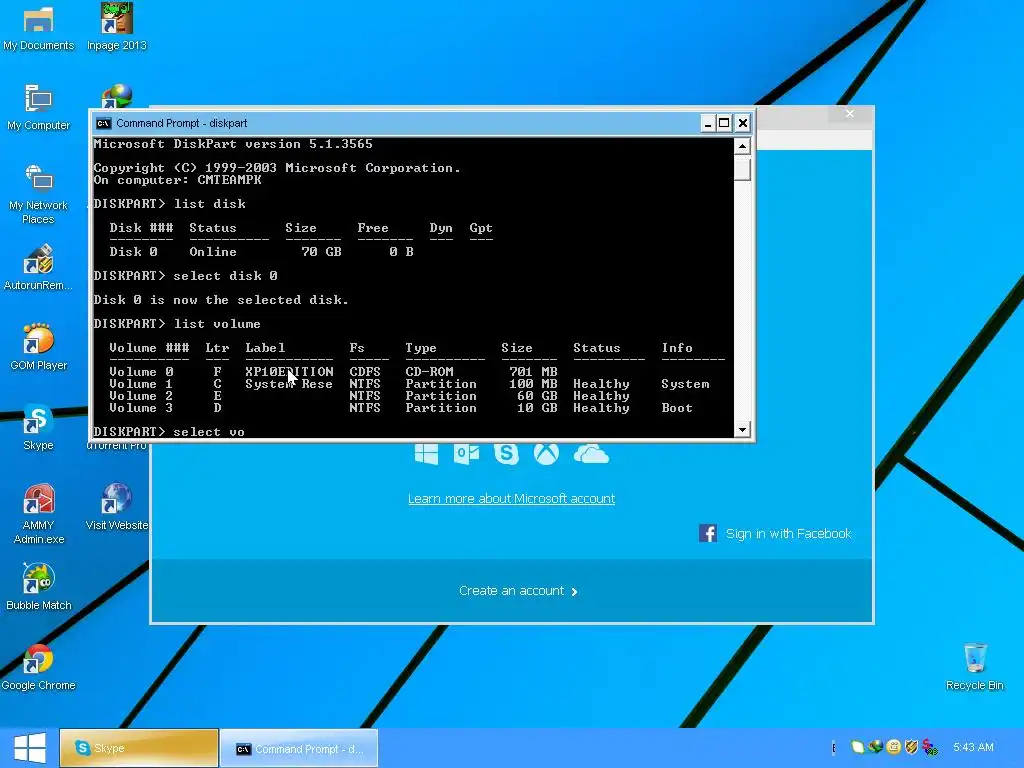Click the OneDrive cloud icon
The height and width of the screenshot is (768, 1024).
(x=591, y=454)
